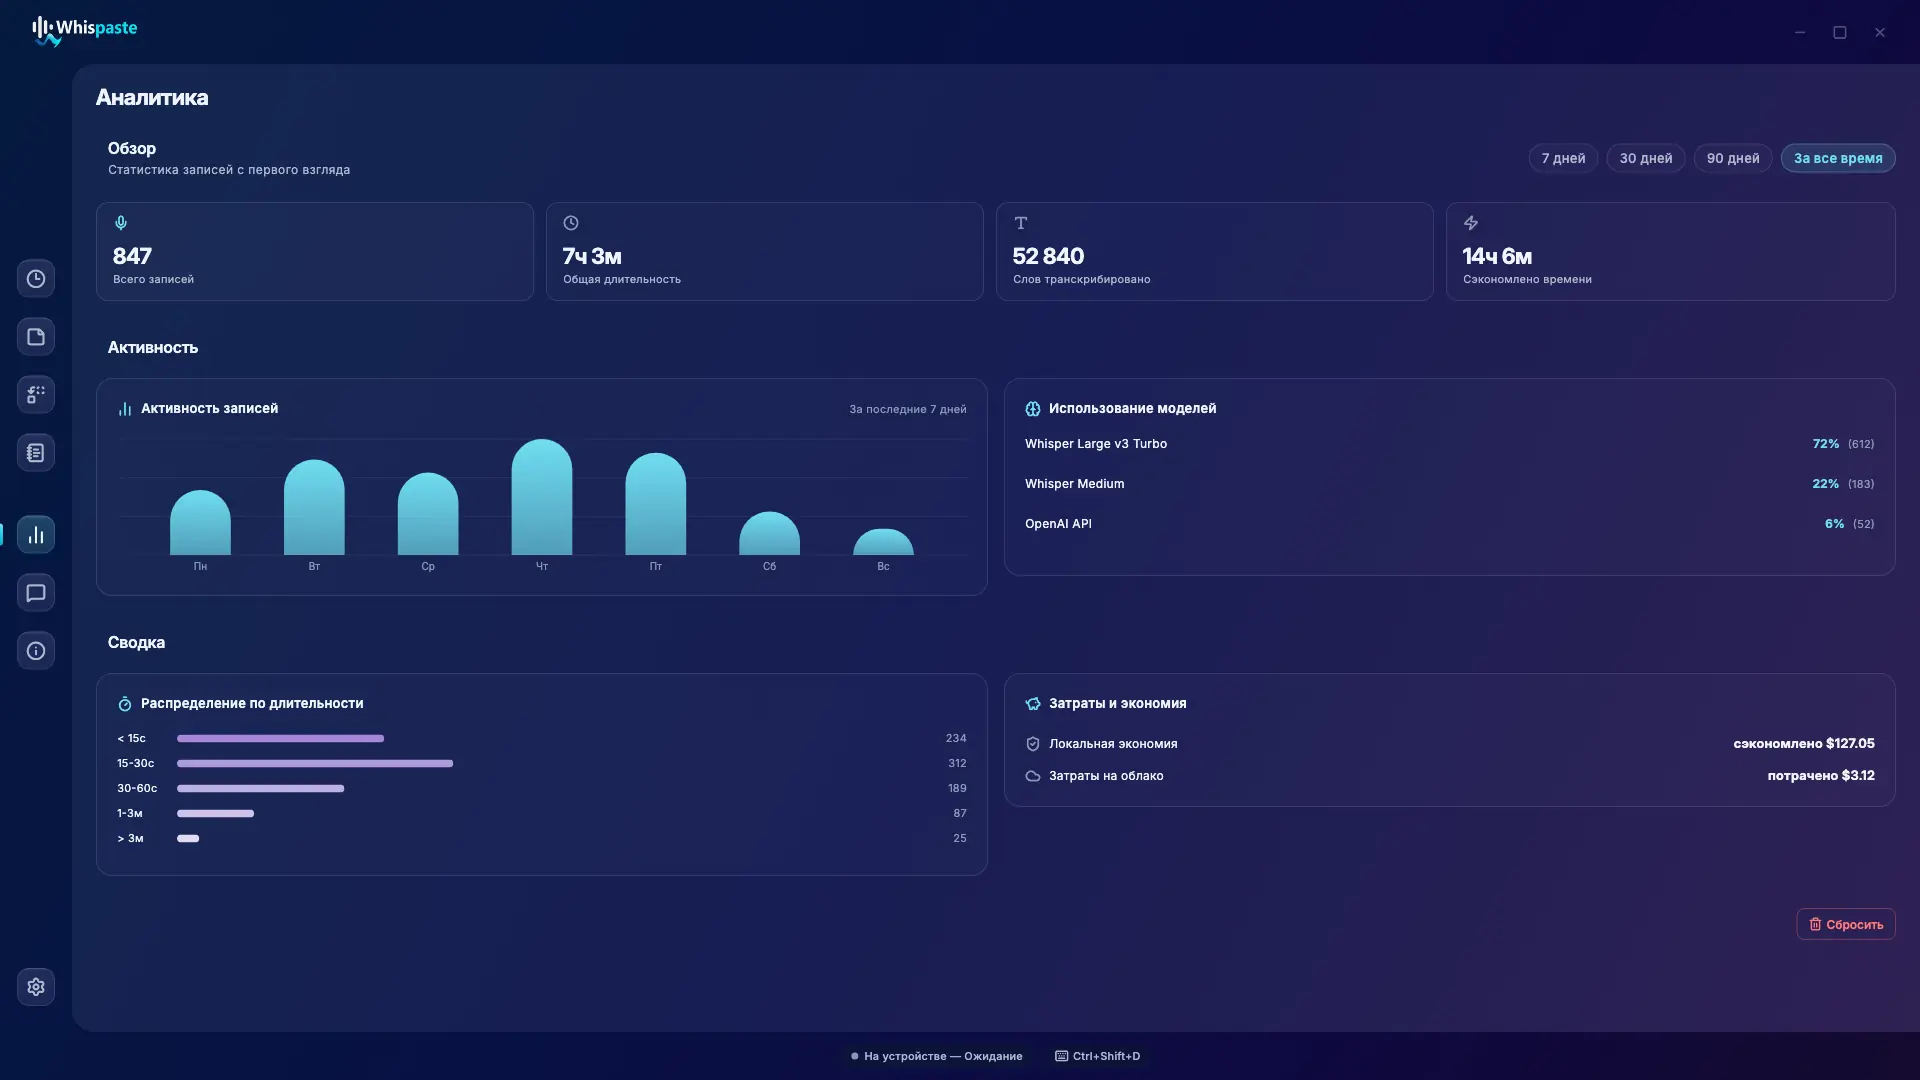
Task: Click the Whisper Large v3 Turbo row
Action: point(1450,444)
